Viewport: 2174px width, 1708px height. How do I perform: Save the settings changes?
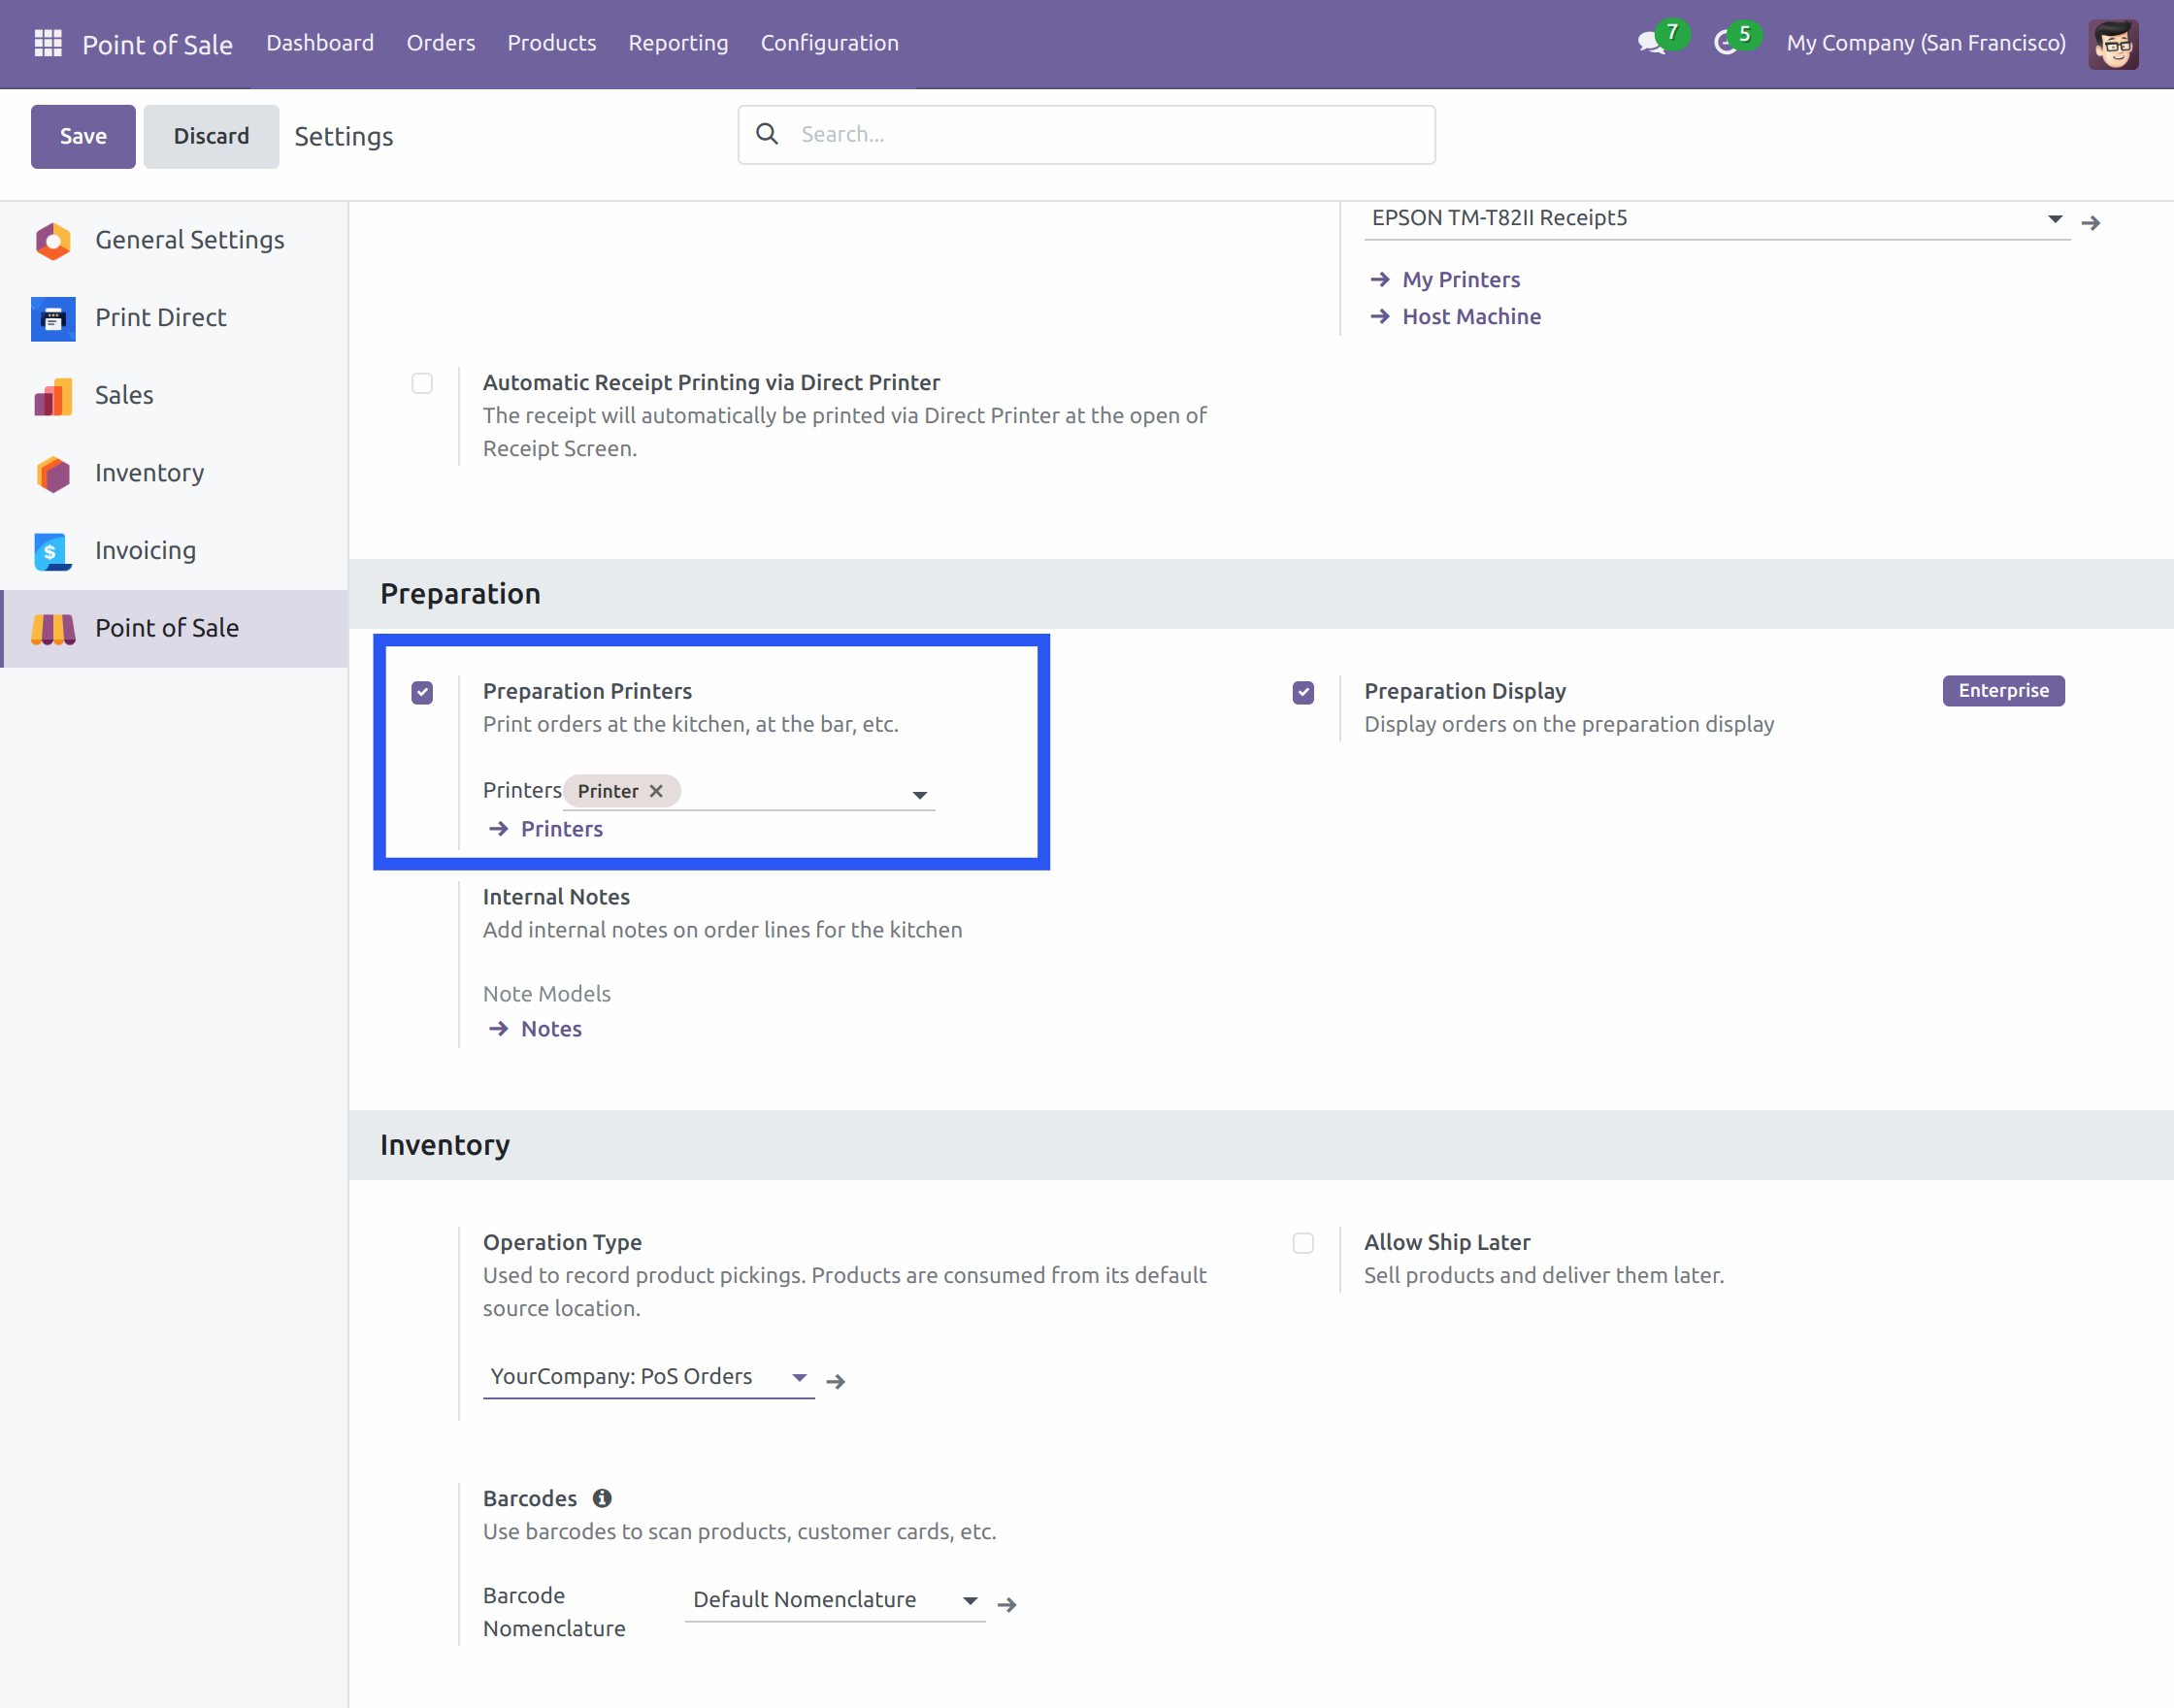[82, 136]
